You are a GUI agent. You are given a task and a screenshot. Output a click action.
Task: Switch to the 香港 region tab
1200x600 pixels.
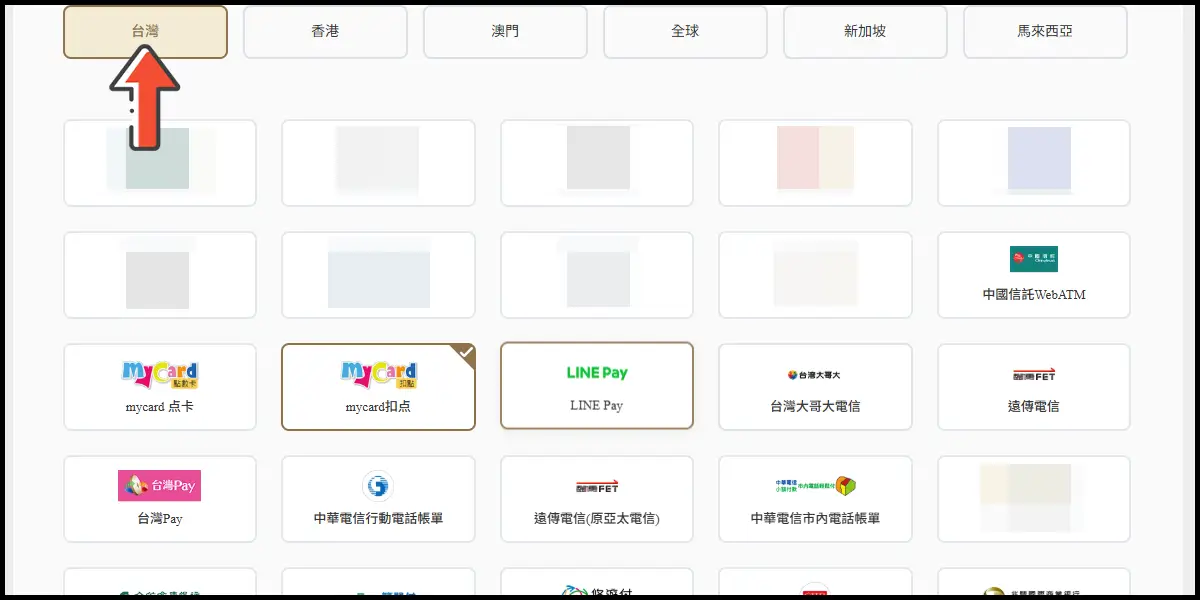pyautogui.click(x=325, y=32)
